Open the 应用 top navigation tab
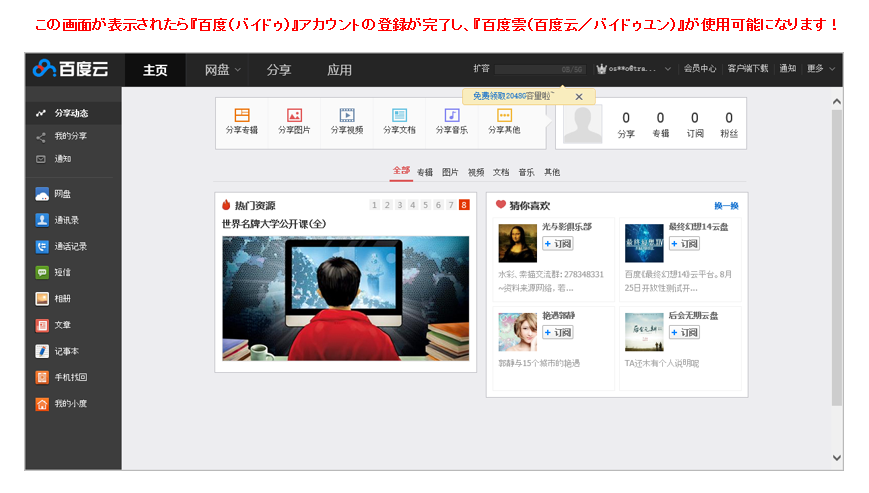 click(339, 70)
